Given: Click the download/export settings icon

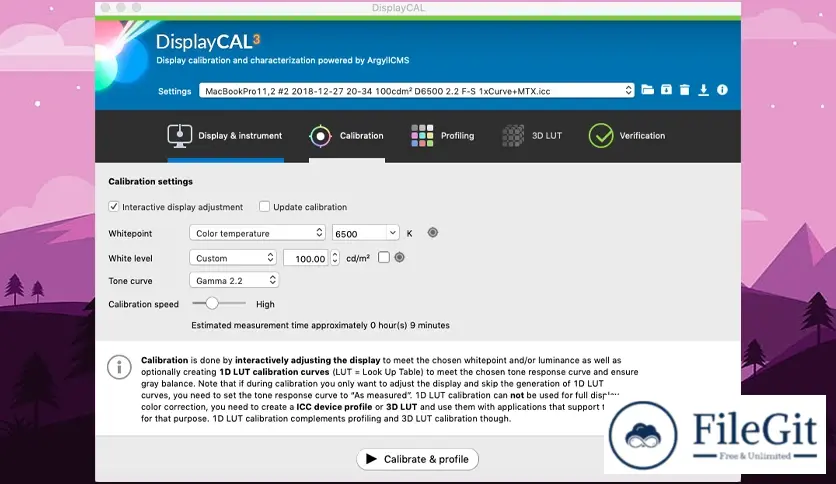Looking at the screenshot, I should (703, 90).
